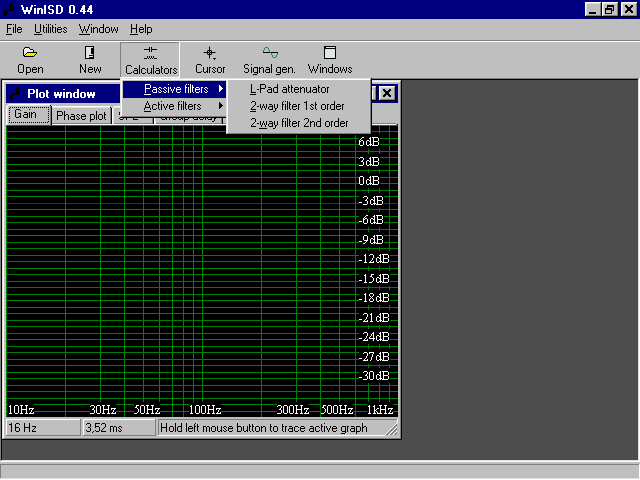The image size is (640, 480).
Task: Click the Open folder toolbar icon
Action: coord(30,53)
